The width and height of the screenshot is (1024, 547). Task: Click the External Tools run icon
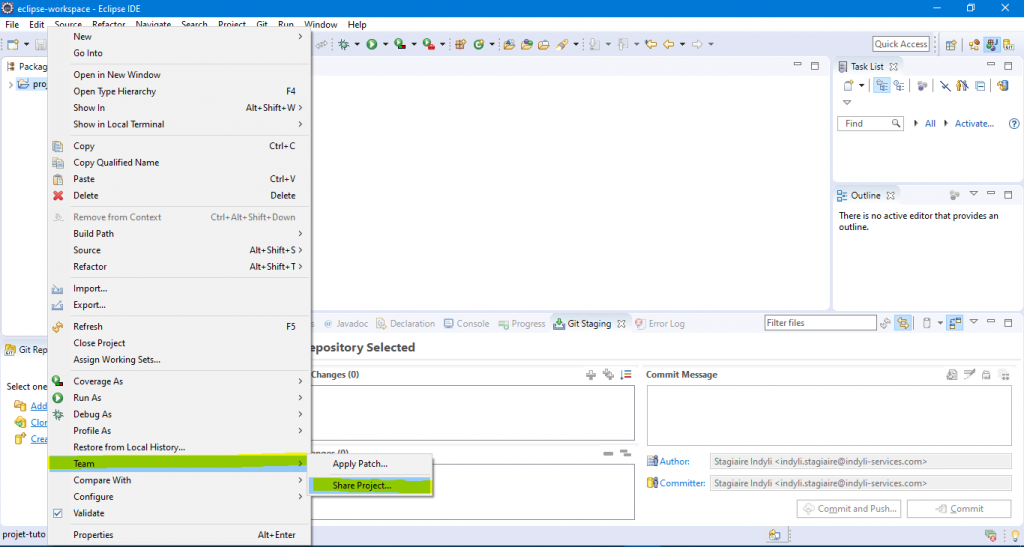coord(428,44)
